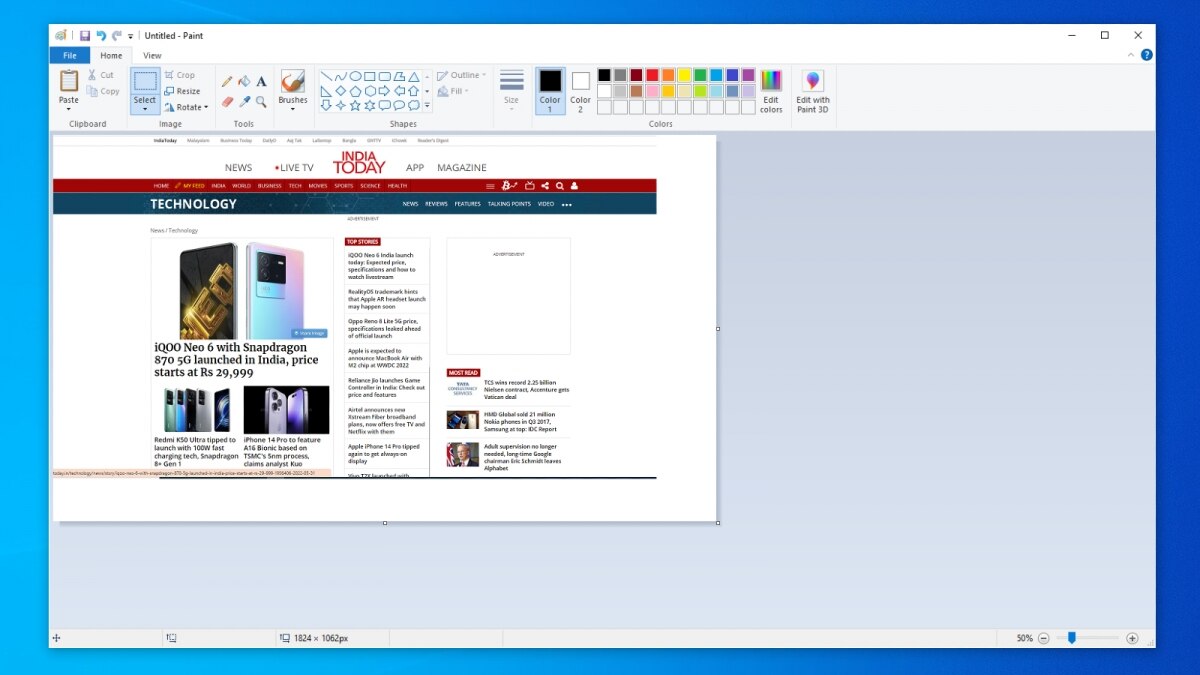Viewport: 1200px width, 675px height.
Task: Choose the Hexagon shape
Action: click(370, 91)
